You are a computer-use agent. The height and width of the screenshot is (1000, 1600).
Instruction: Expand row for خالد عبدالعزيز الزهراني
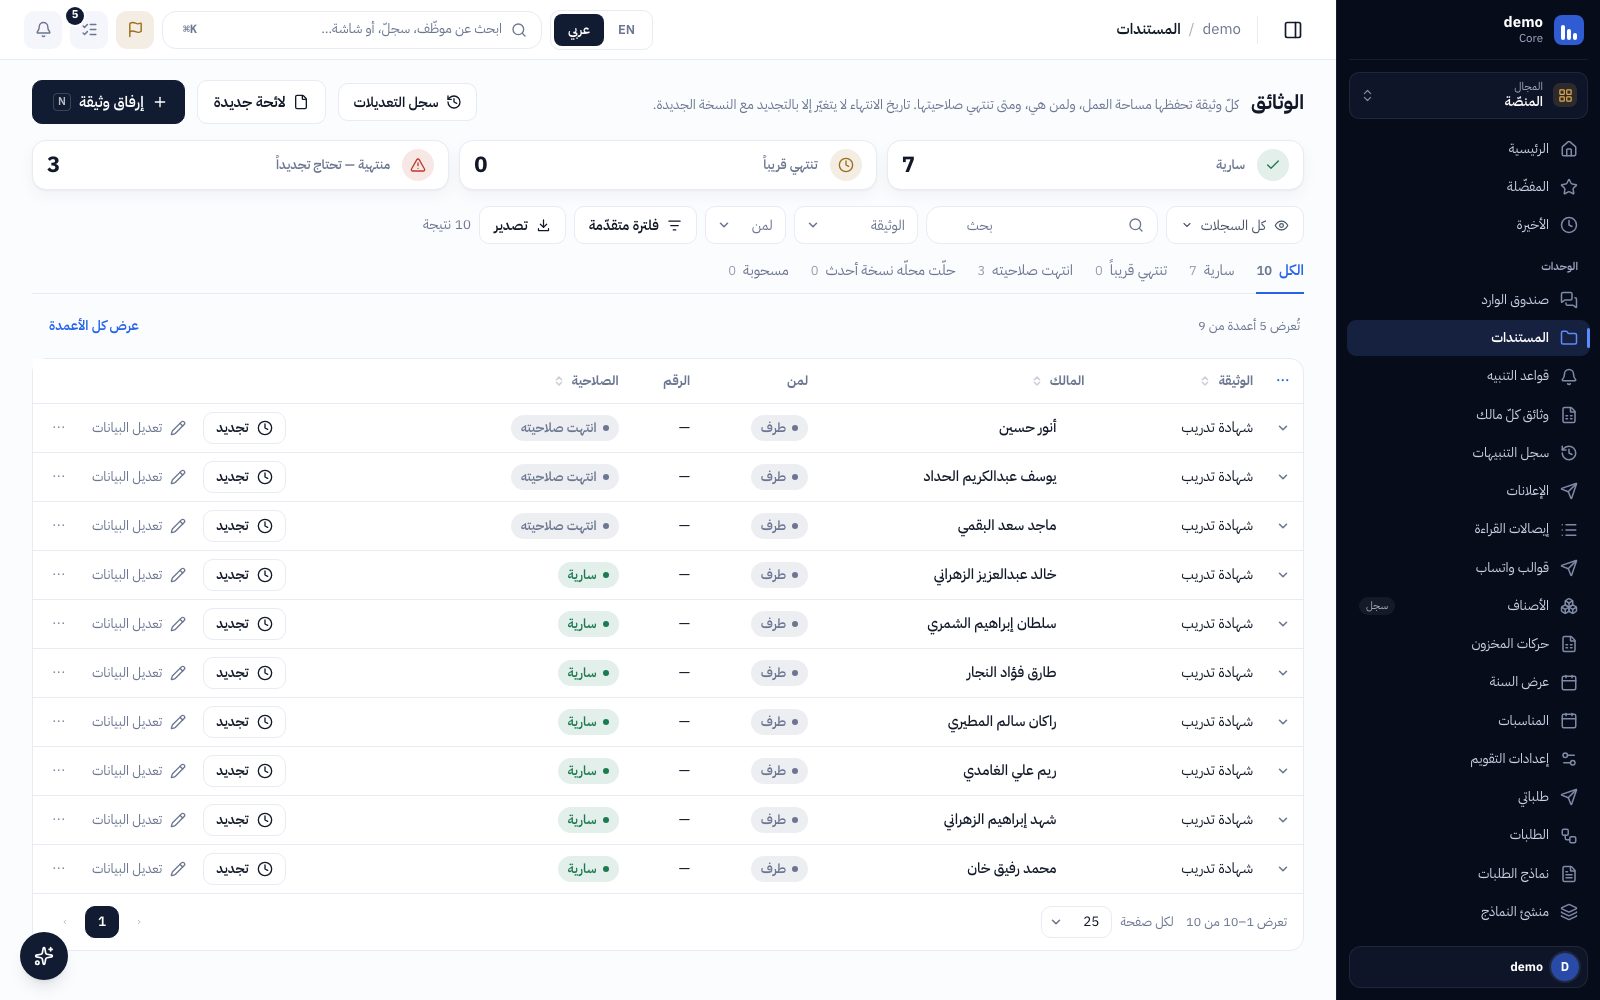pos(1283,575)
